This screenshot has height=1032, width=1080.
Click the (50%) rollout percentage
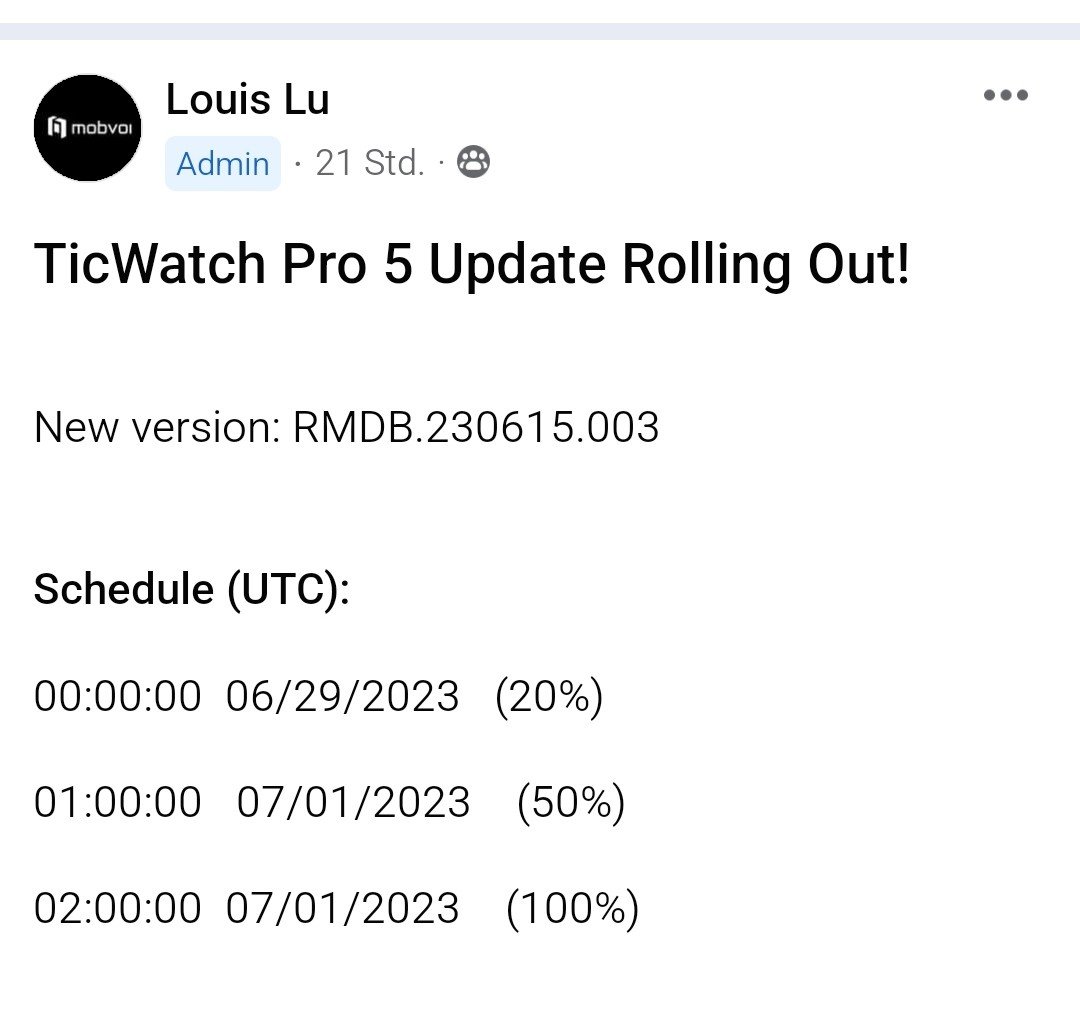(x=570, y=802)
